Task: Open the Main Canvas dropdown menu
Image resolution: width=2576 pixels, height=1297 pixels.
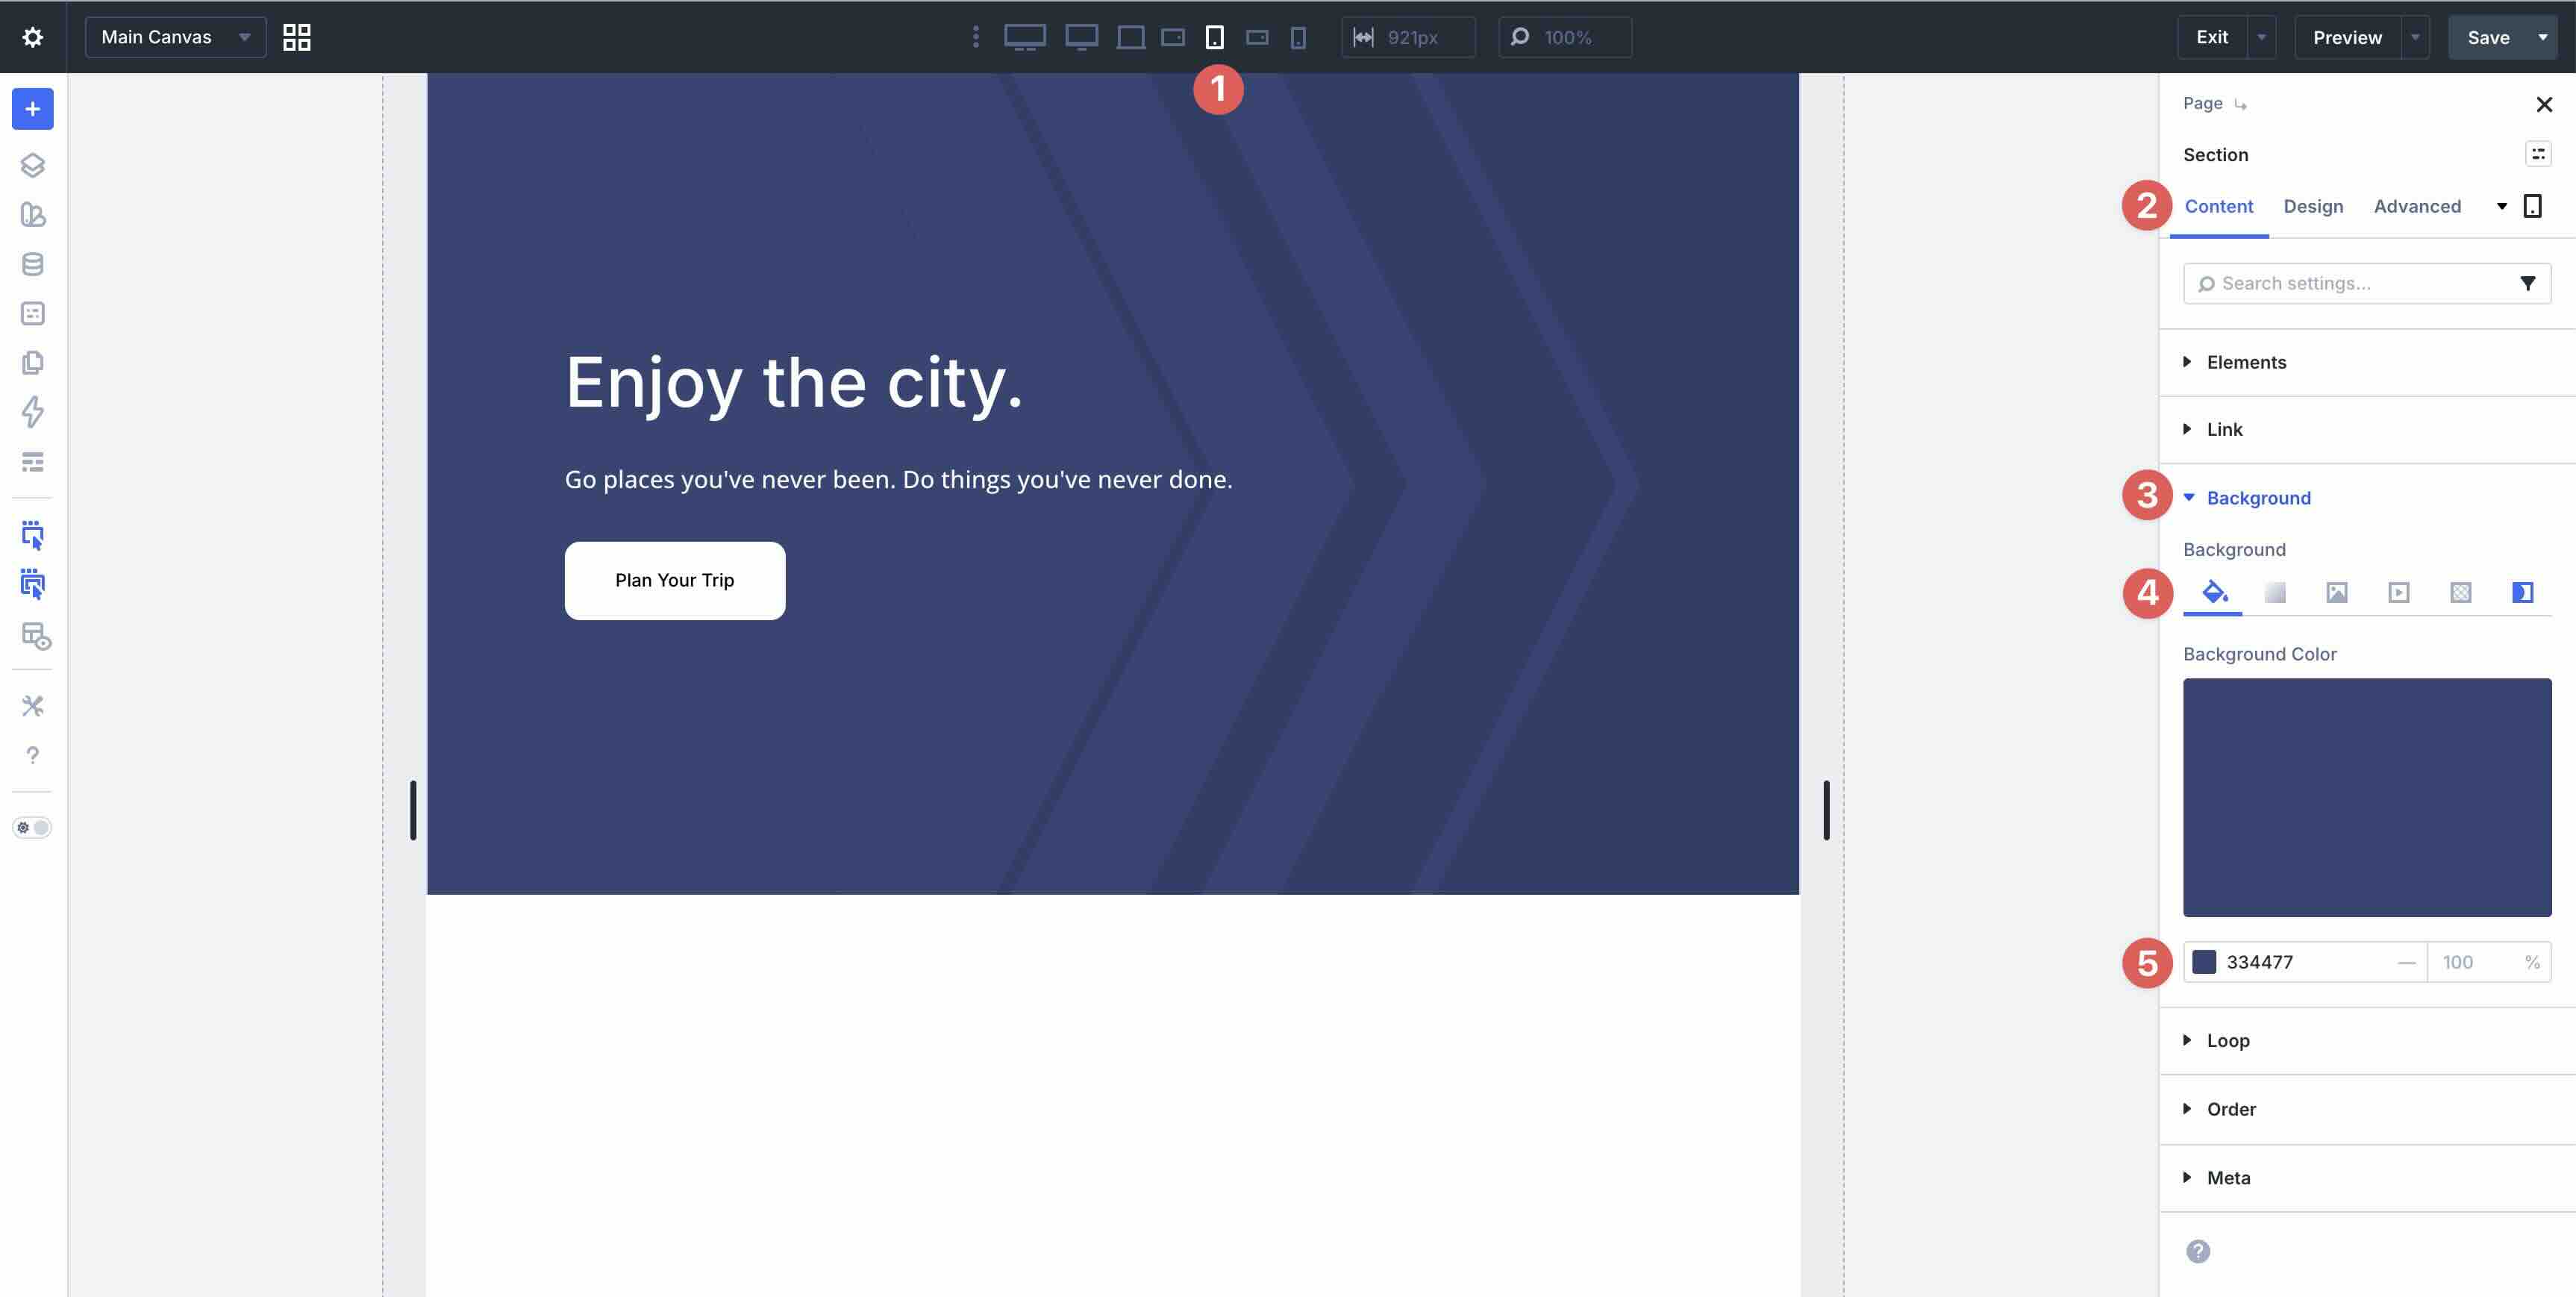Action: coord(175,36)
